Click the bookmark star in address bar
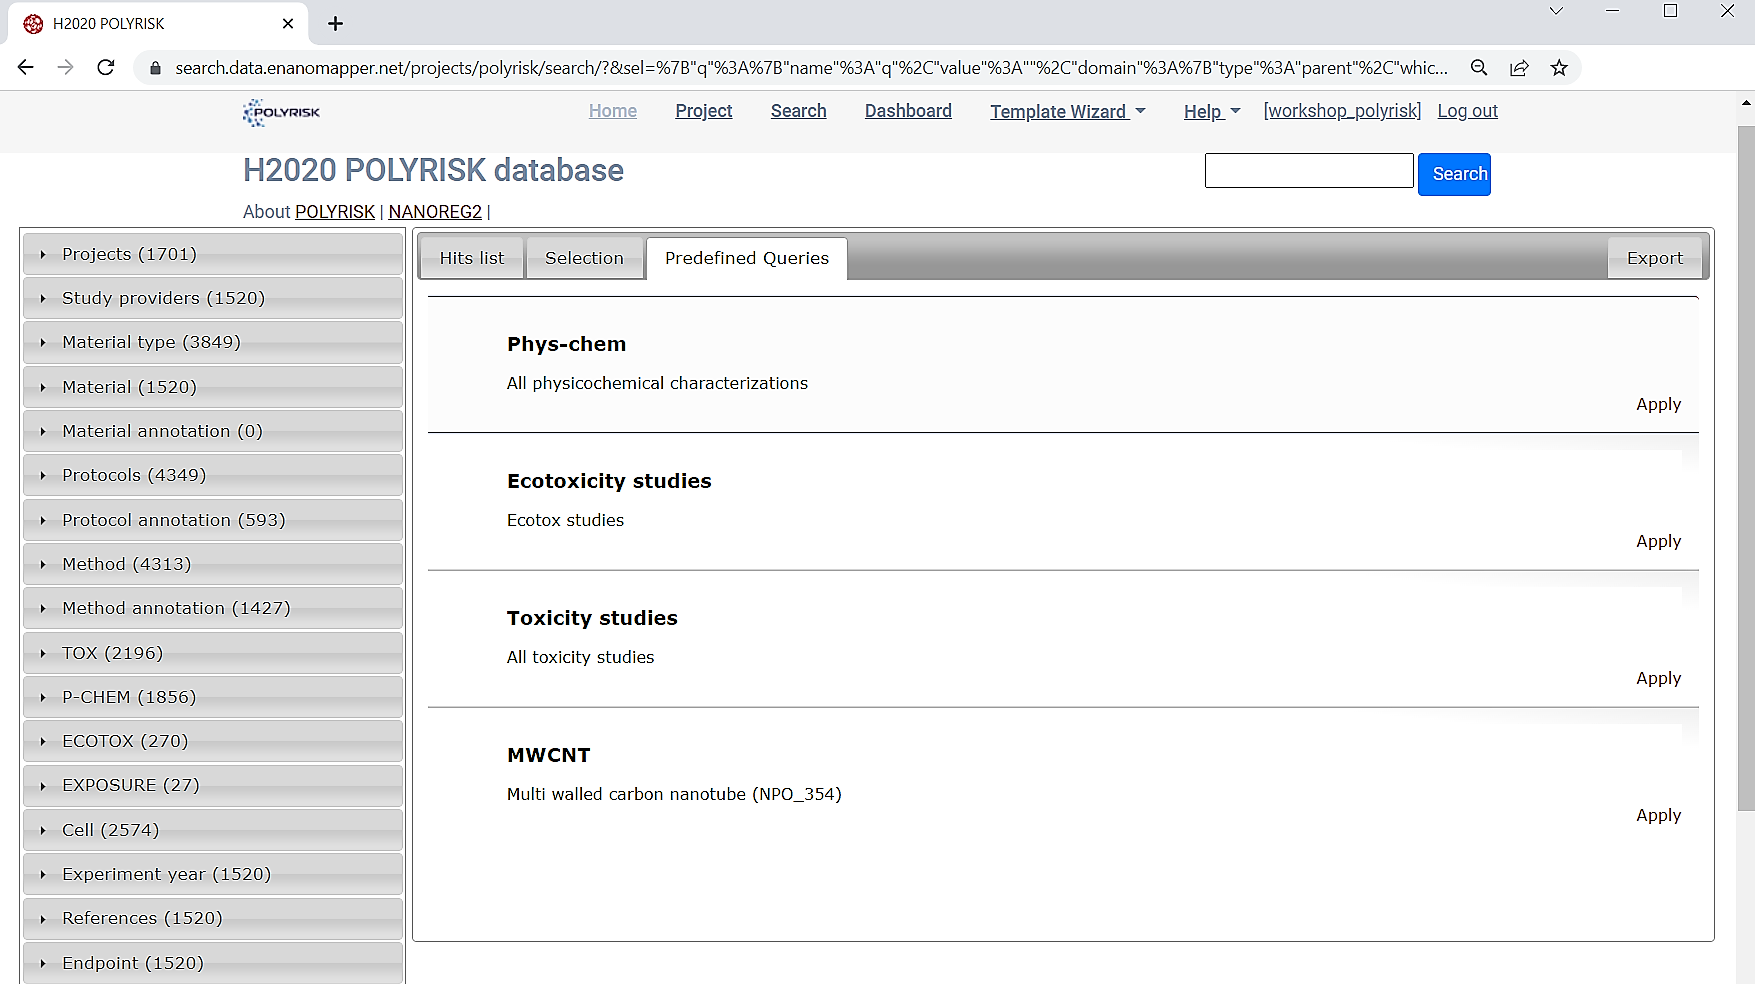1755x984 pixels. coord(1558,67)
